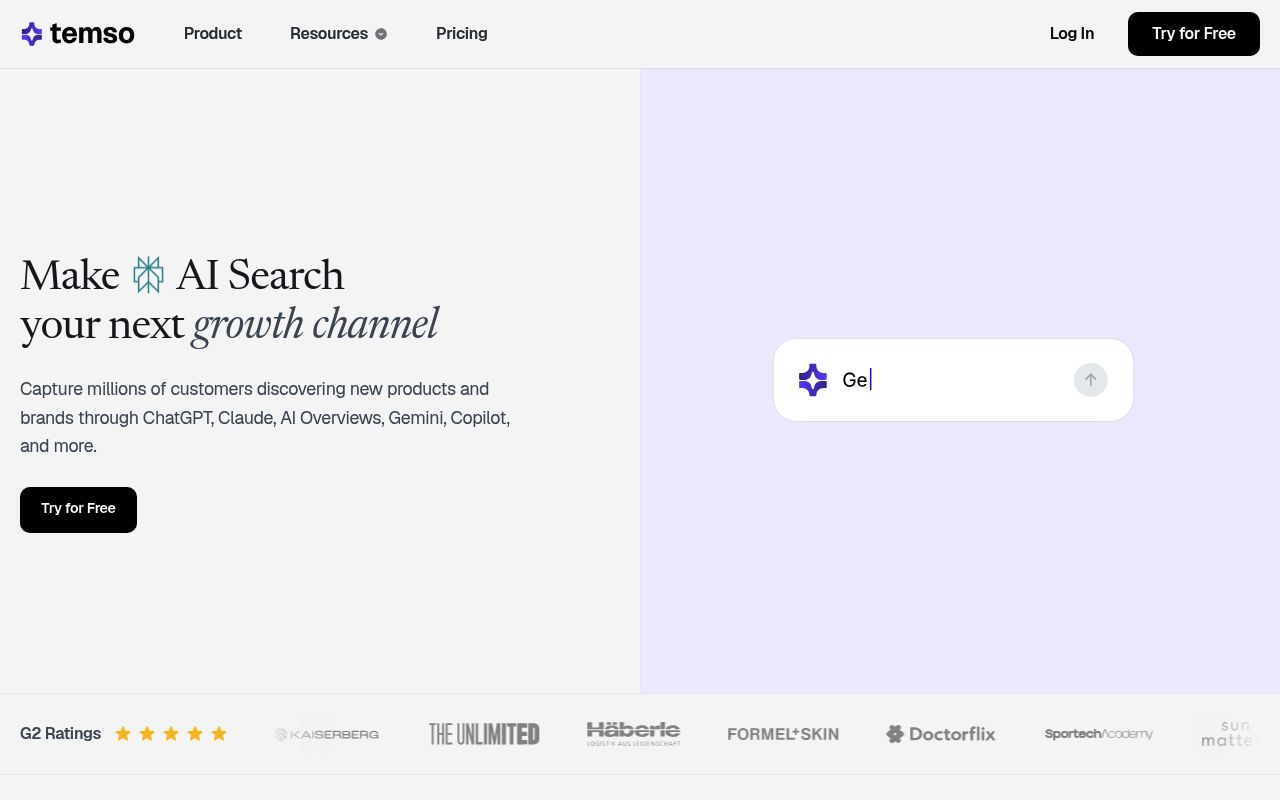Image resolution: width=1280 pixels, height=800 pixels.
Task: Open the Kaiserberg customer logo
Action: pyautogui.click(x=327, y=734)
